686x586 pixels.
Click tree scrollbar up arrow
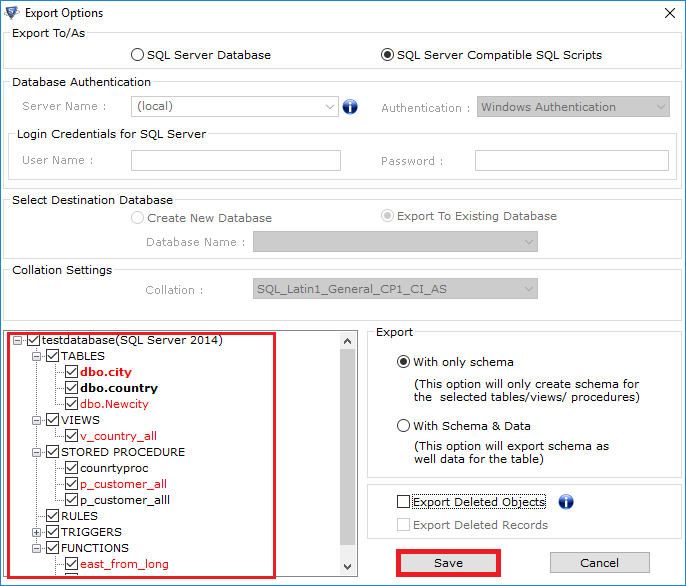pyautogui.click(x=347, y=341)
